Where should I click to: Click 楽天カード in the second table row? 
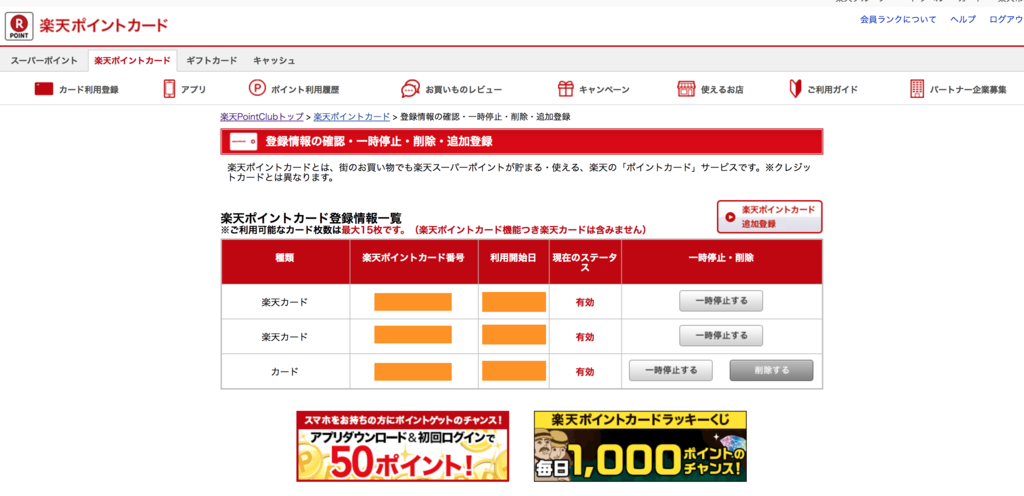click(x=285, y=337)
